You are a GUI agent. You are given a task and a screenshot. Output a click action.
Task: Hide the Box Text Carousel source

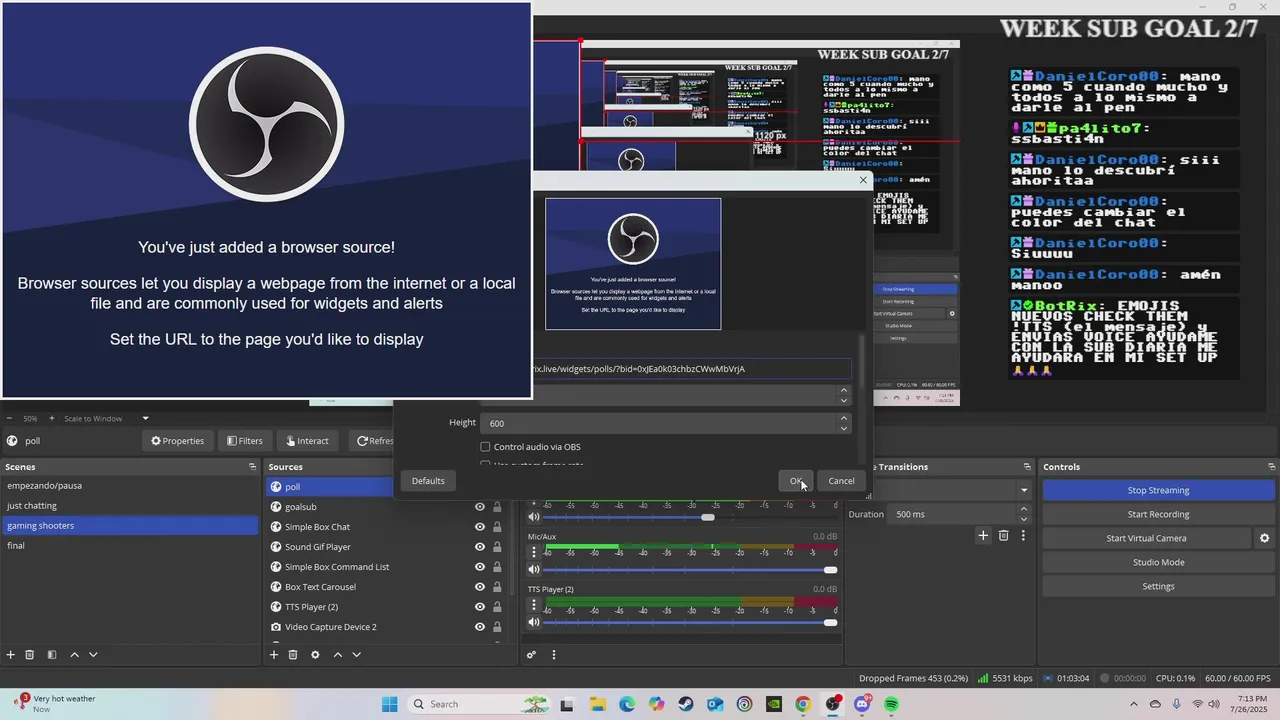(480, 587)
